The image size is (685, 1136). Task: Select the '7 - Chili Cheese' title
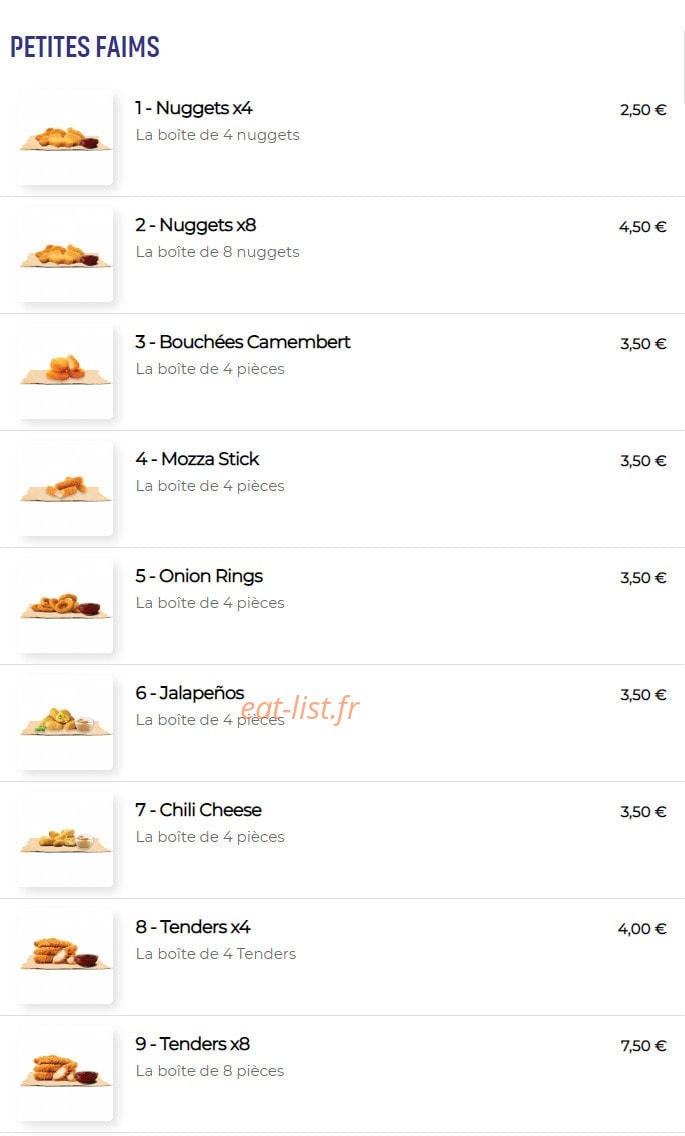pos(199,810)
